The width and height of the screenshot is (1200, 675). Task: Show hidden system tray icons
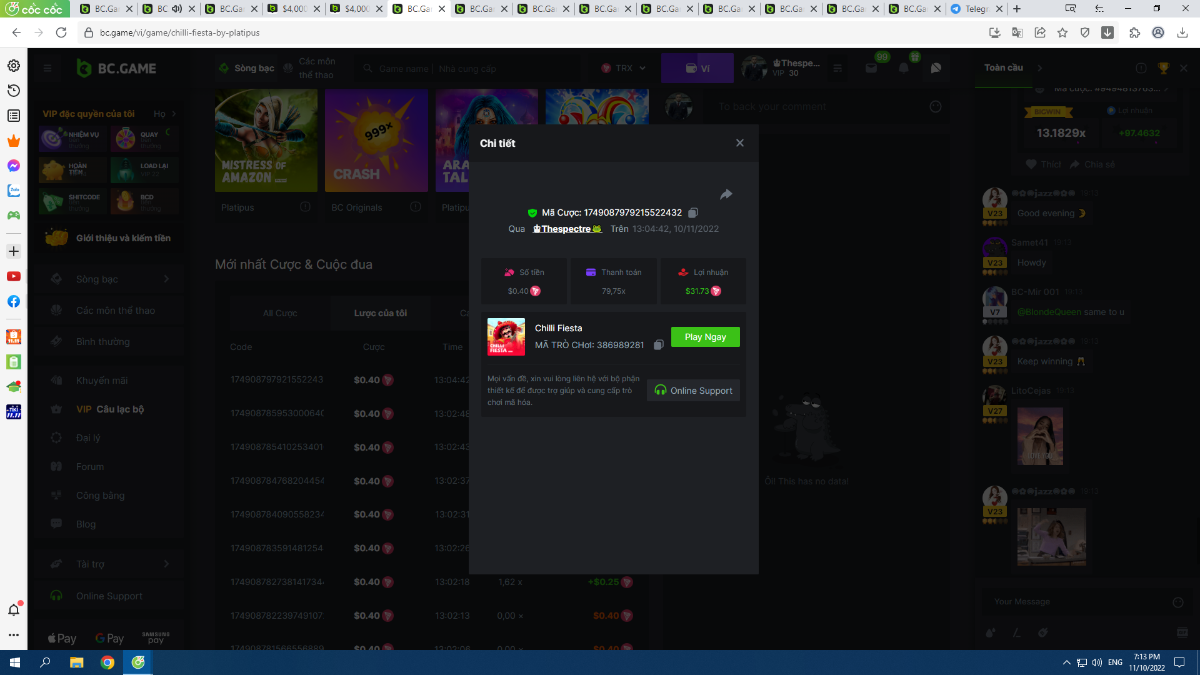[1066, 663]
